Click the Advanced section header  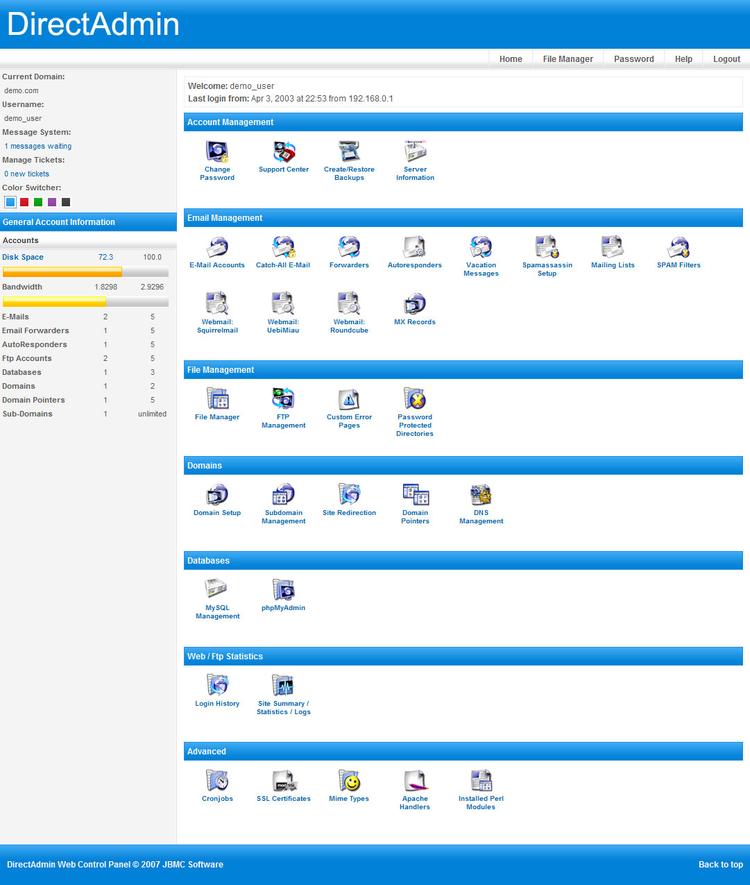463,751
